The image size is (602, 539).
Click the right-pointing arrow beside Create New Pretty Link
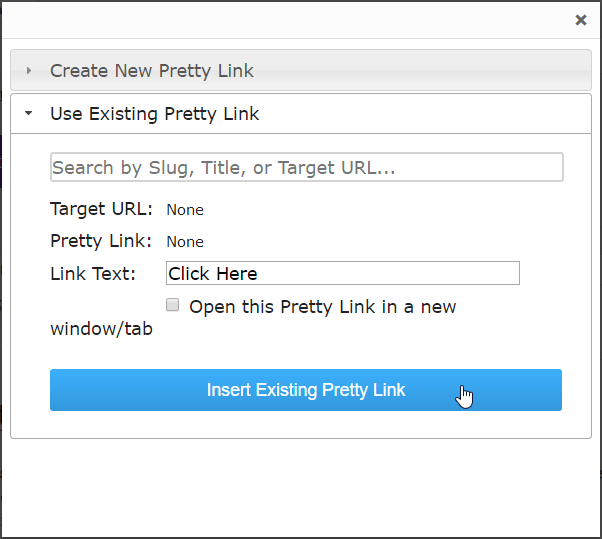[x=28, y=71]
